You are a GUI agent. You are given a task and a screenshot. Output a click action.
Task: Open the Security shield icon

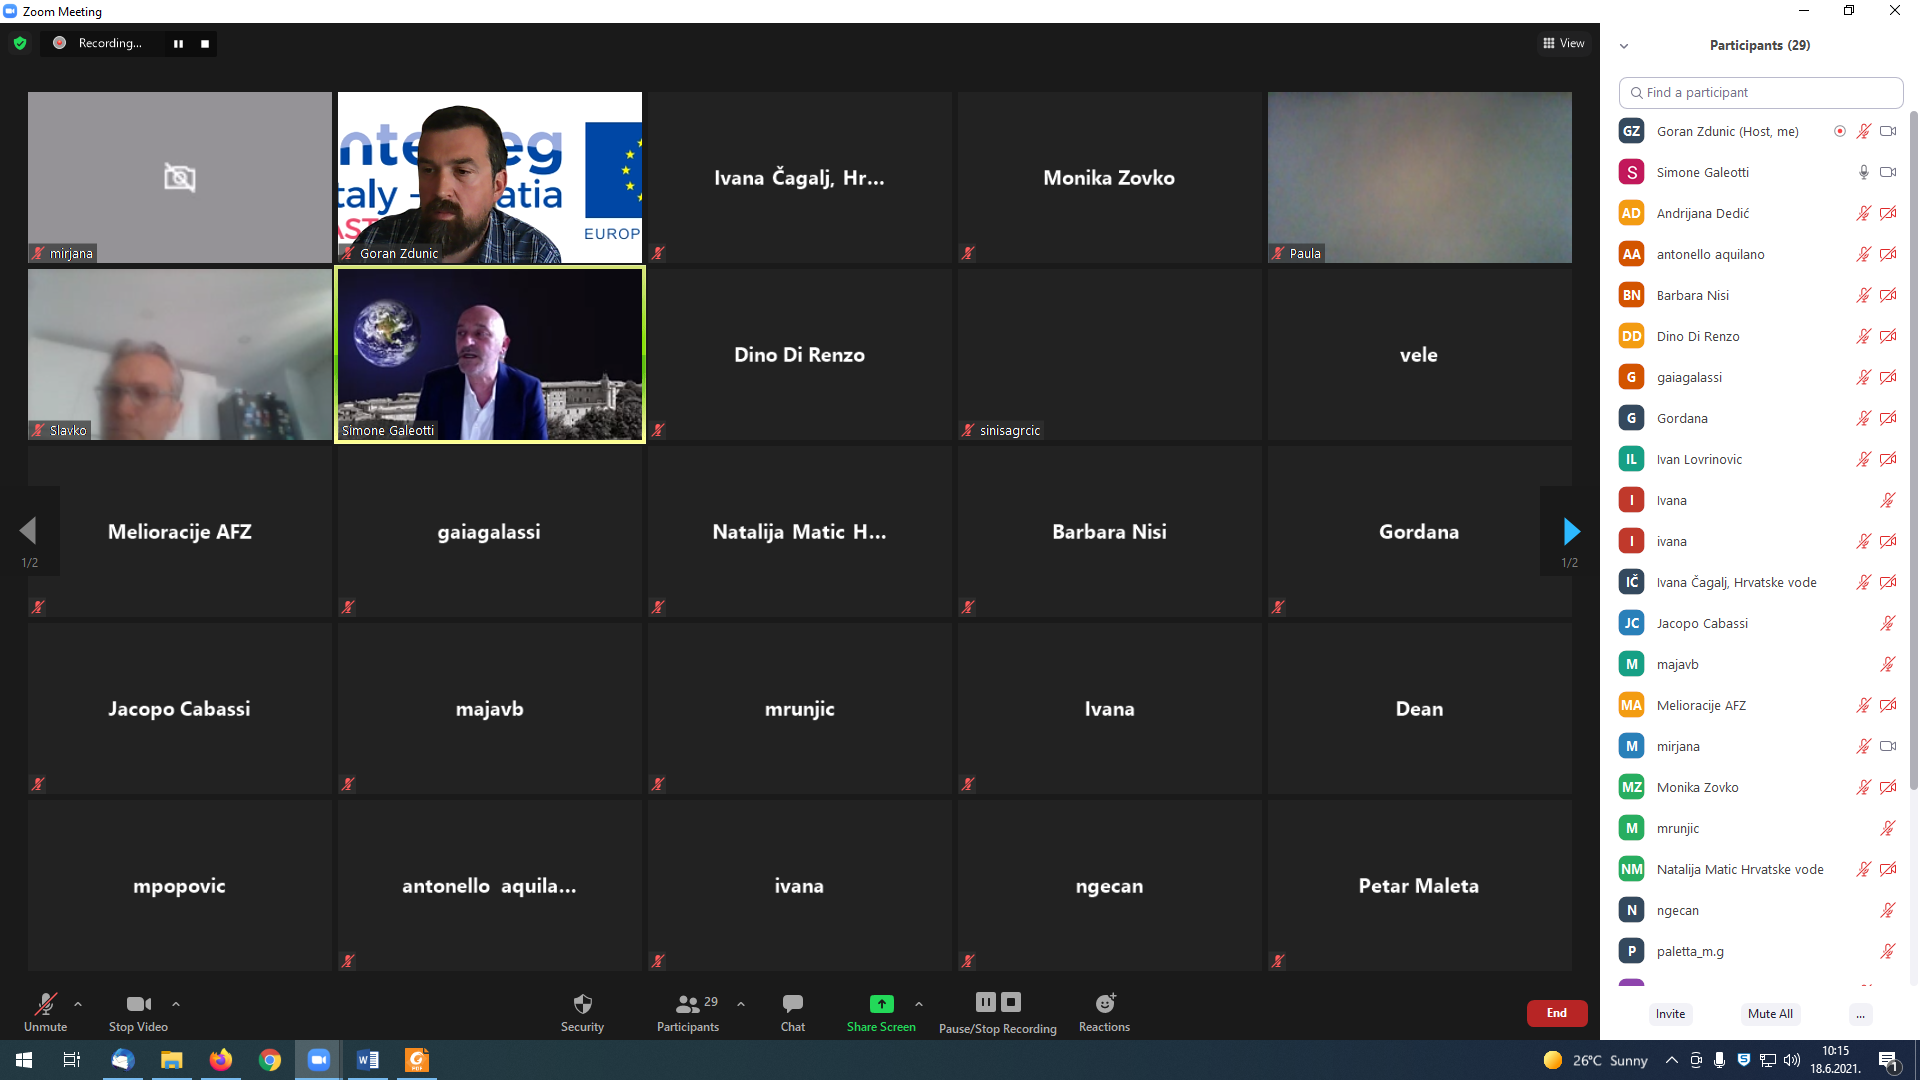click(582, 1004)
